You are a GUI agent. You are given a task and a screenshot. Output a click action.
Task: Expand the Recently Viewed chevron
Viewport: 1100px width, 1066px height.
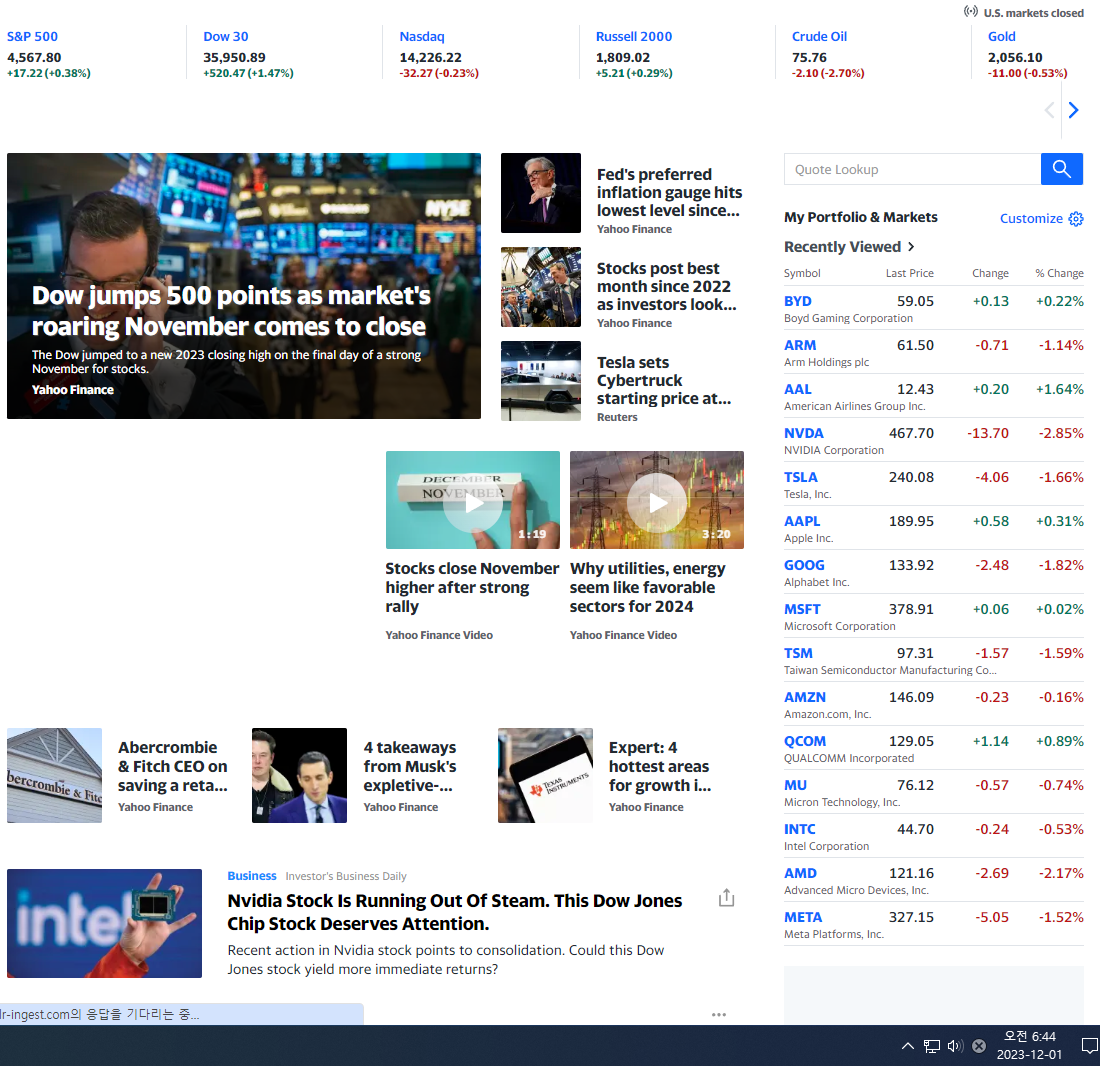(x=911, y=247)
